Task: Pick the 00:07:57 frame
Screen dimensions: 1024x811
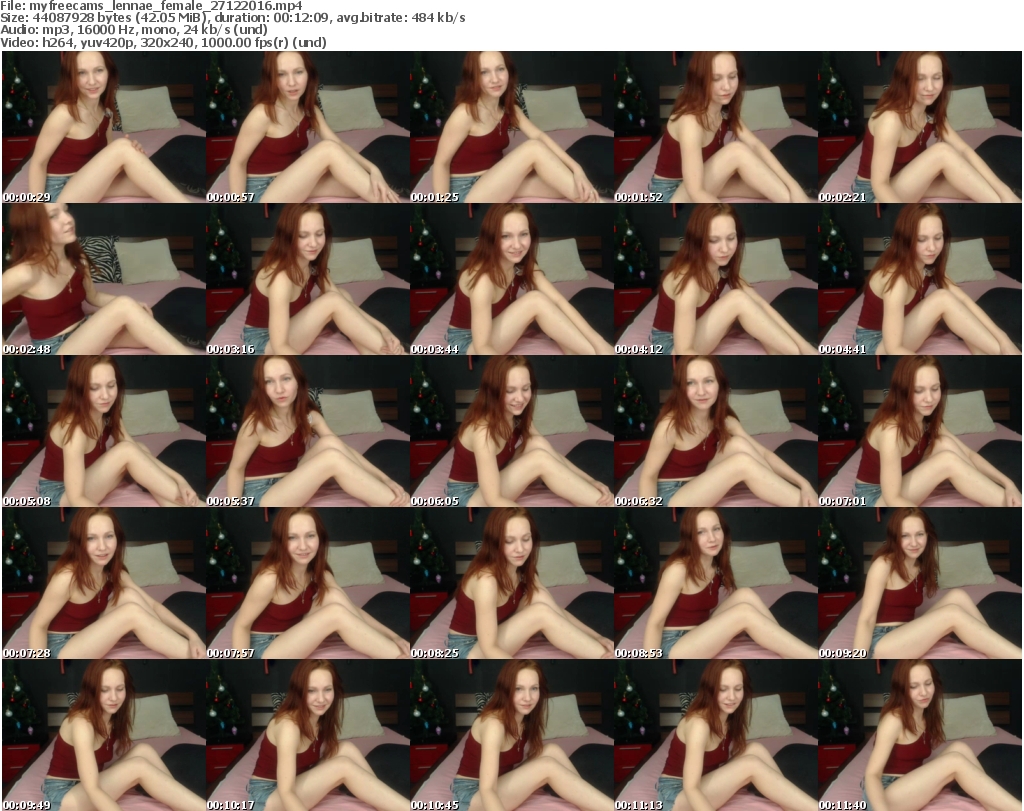Action: tap(308, 584)
